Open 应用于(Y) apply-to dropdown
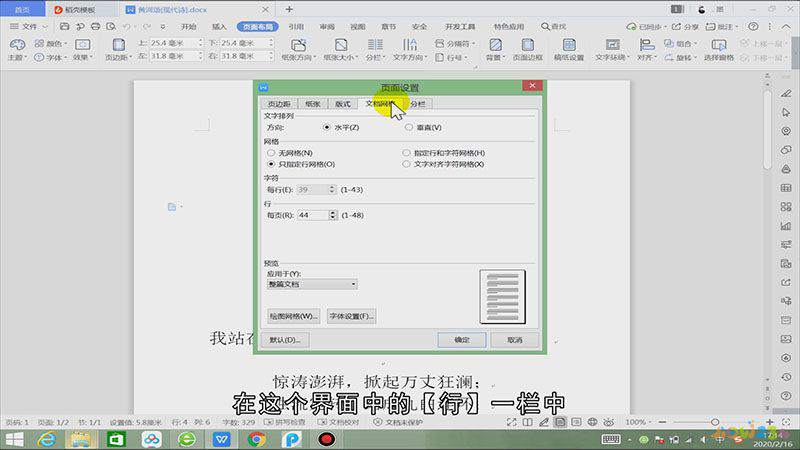This screenshot has width=800, height=450. [x=312, y=284]
